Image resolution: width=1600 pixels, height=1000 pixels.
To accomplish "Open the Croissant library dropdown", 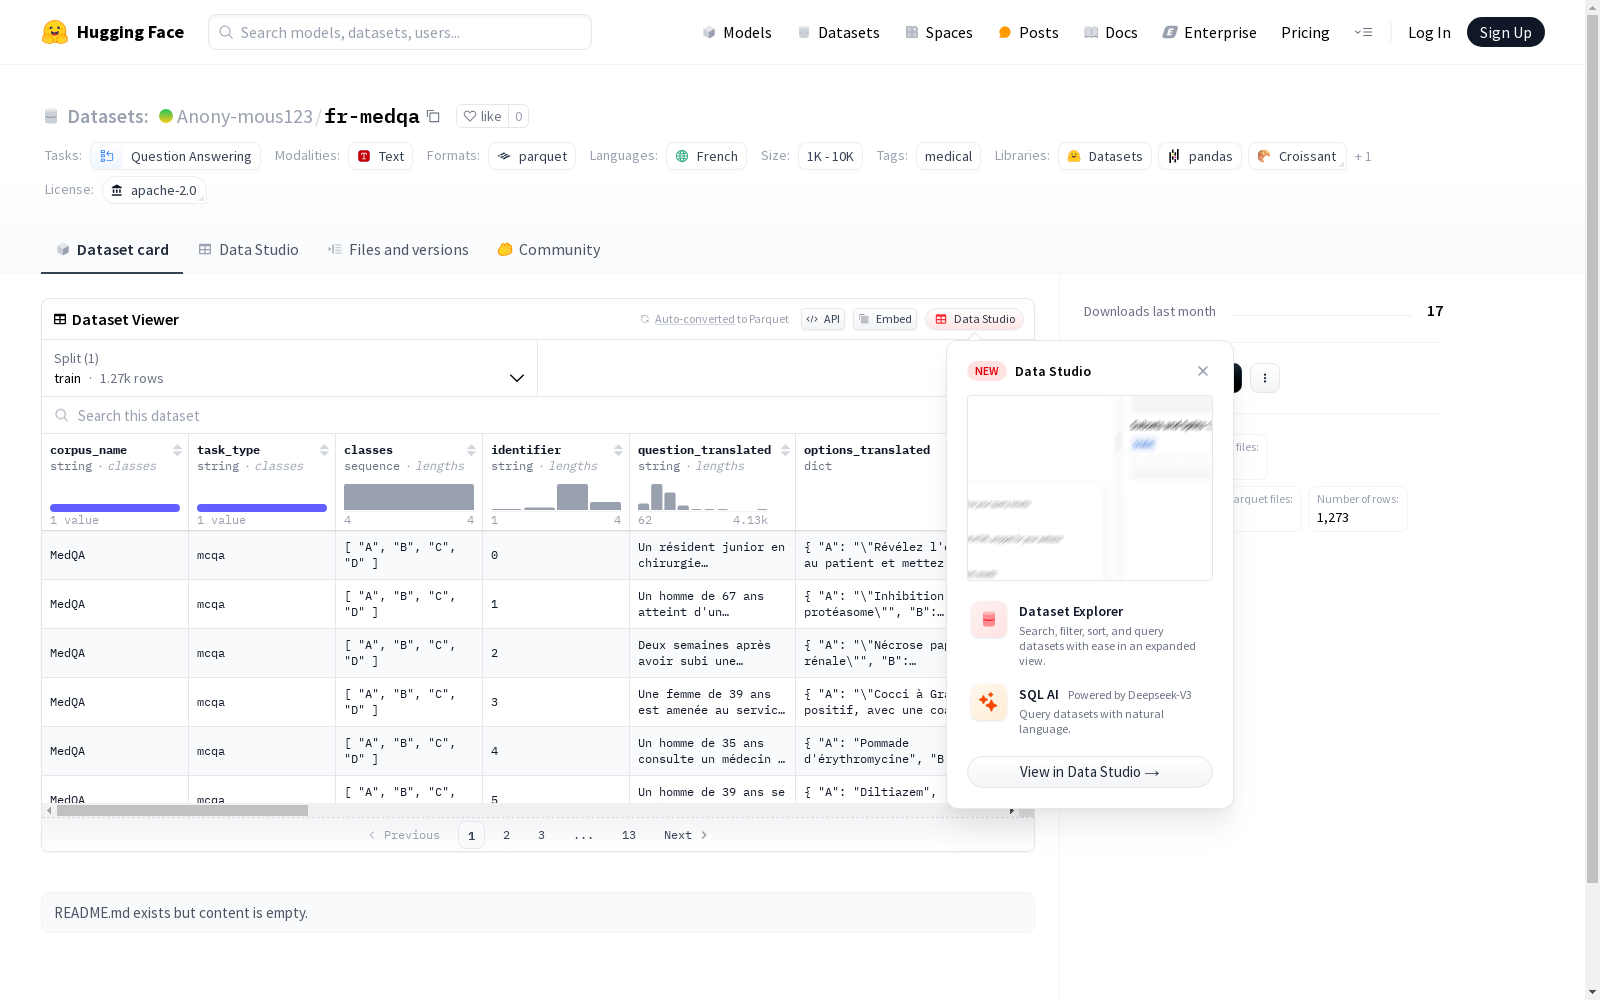I will pyautogui.click(x=1297, y=156).
